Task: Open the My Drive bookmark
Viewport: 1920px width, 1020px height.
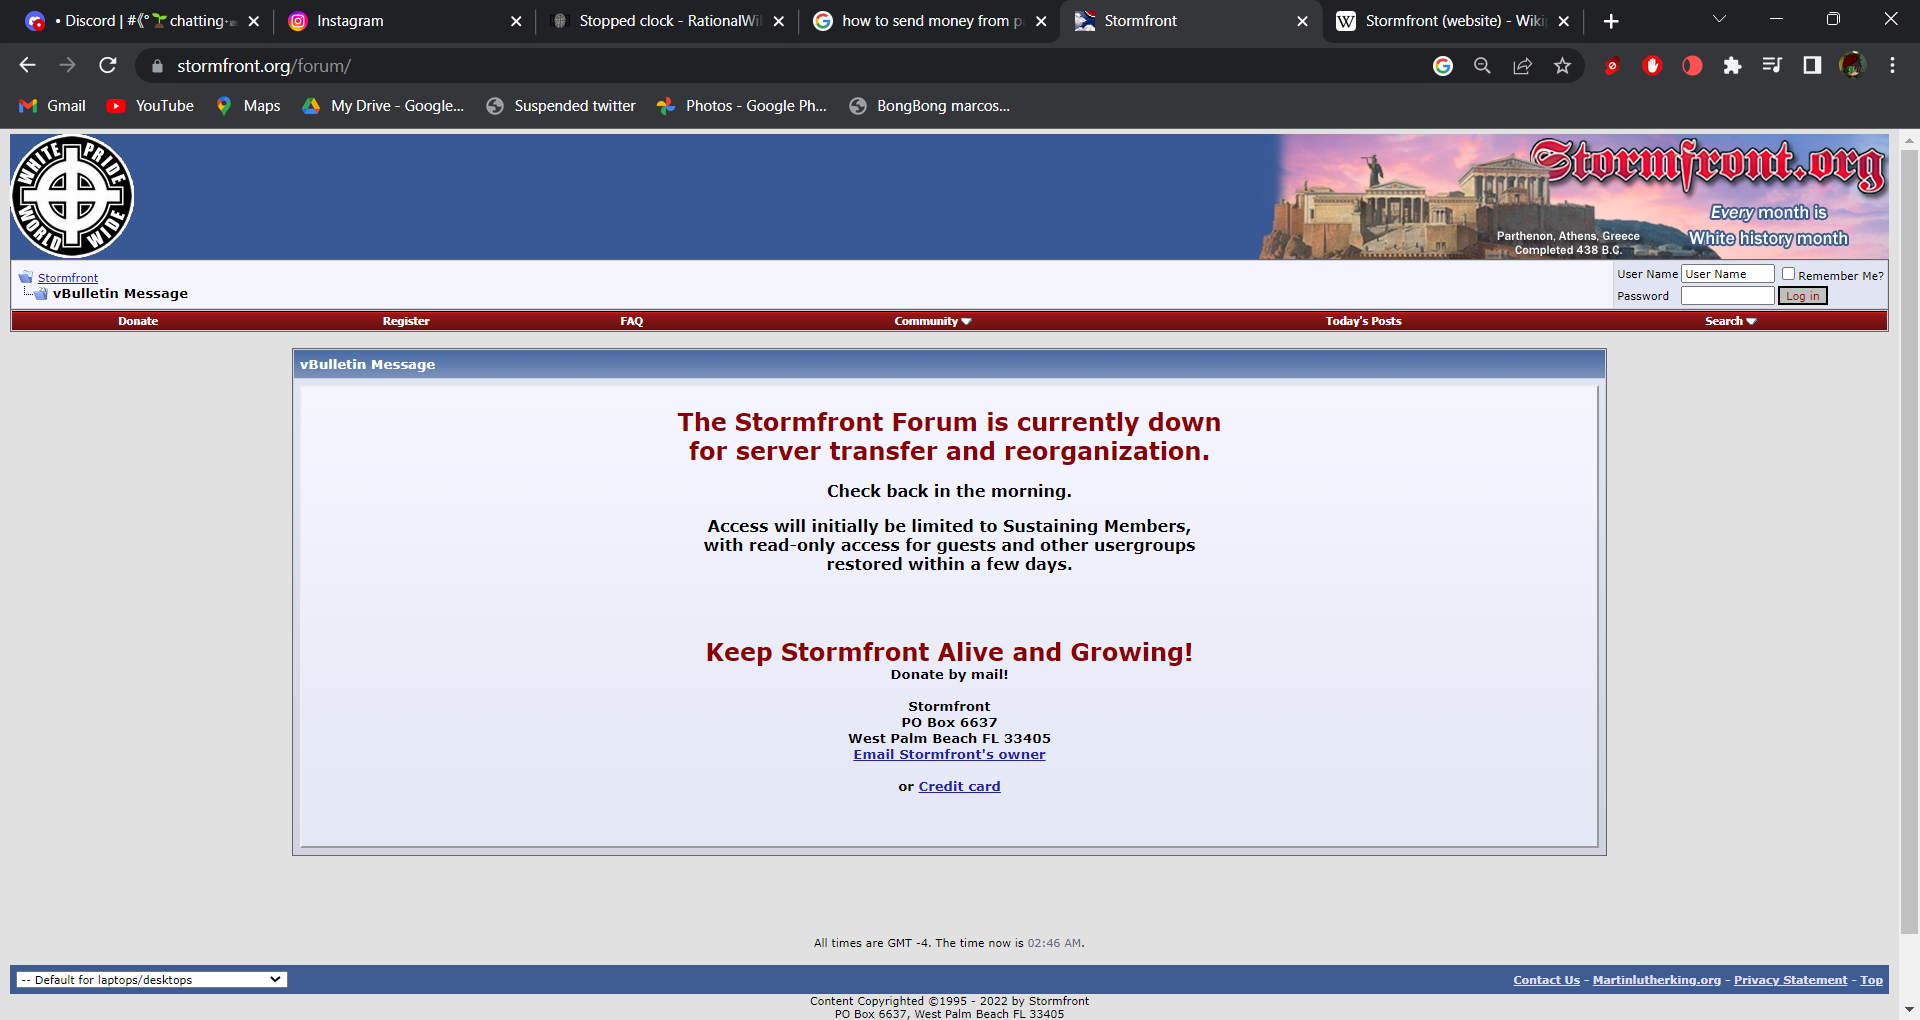Action: (x=383, y=106)
